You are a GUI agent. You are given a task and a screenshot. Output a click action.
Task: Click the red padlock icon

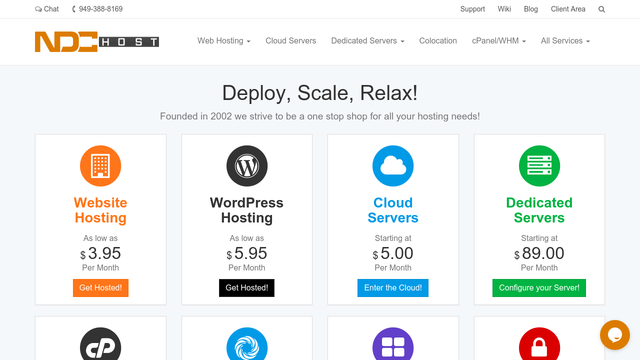tap(539, 344)
